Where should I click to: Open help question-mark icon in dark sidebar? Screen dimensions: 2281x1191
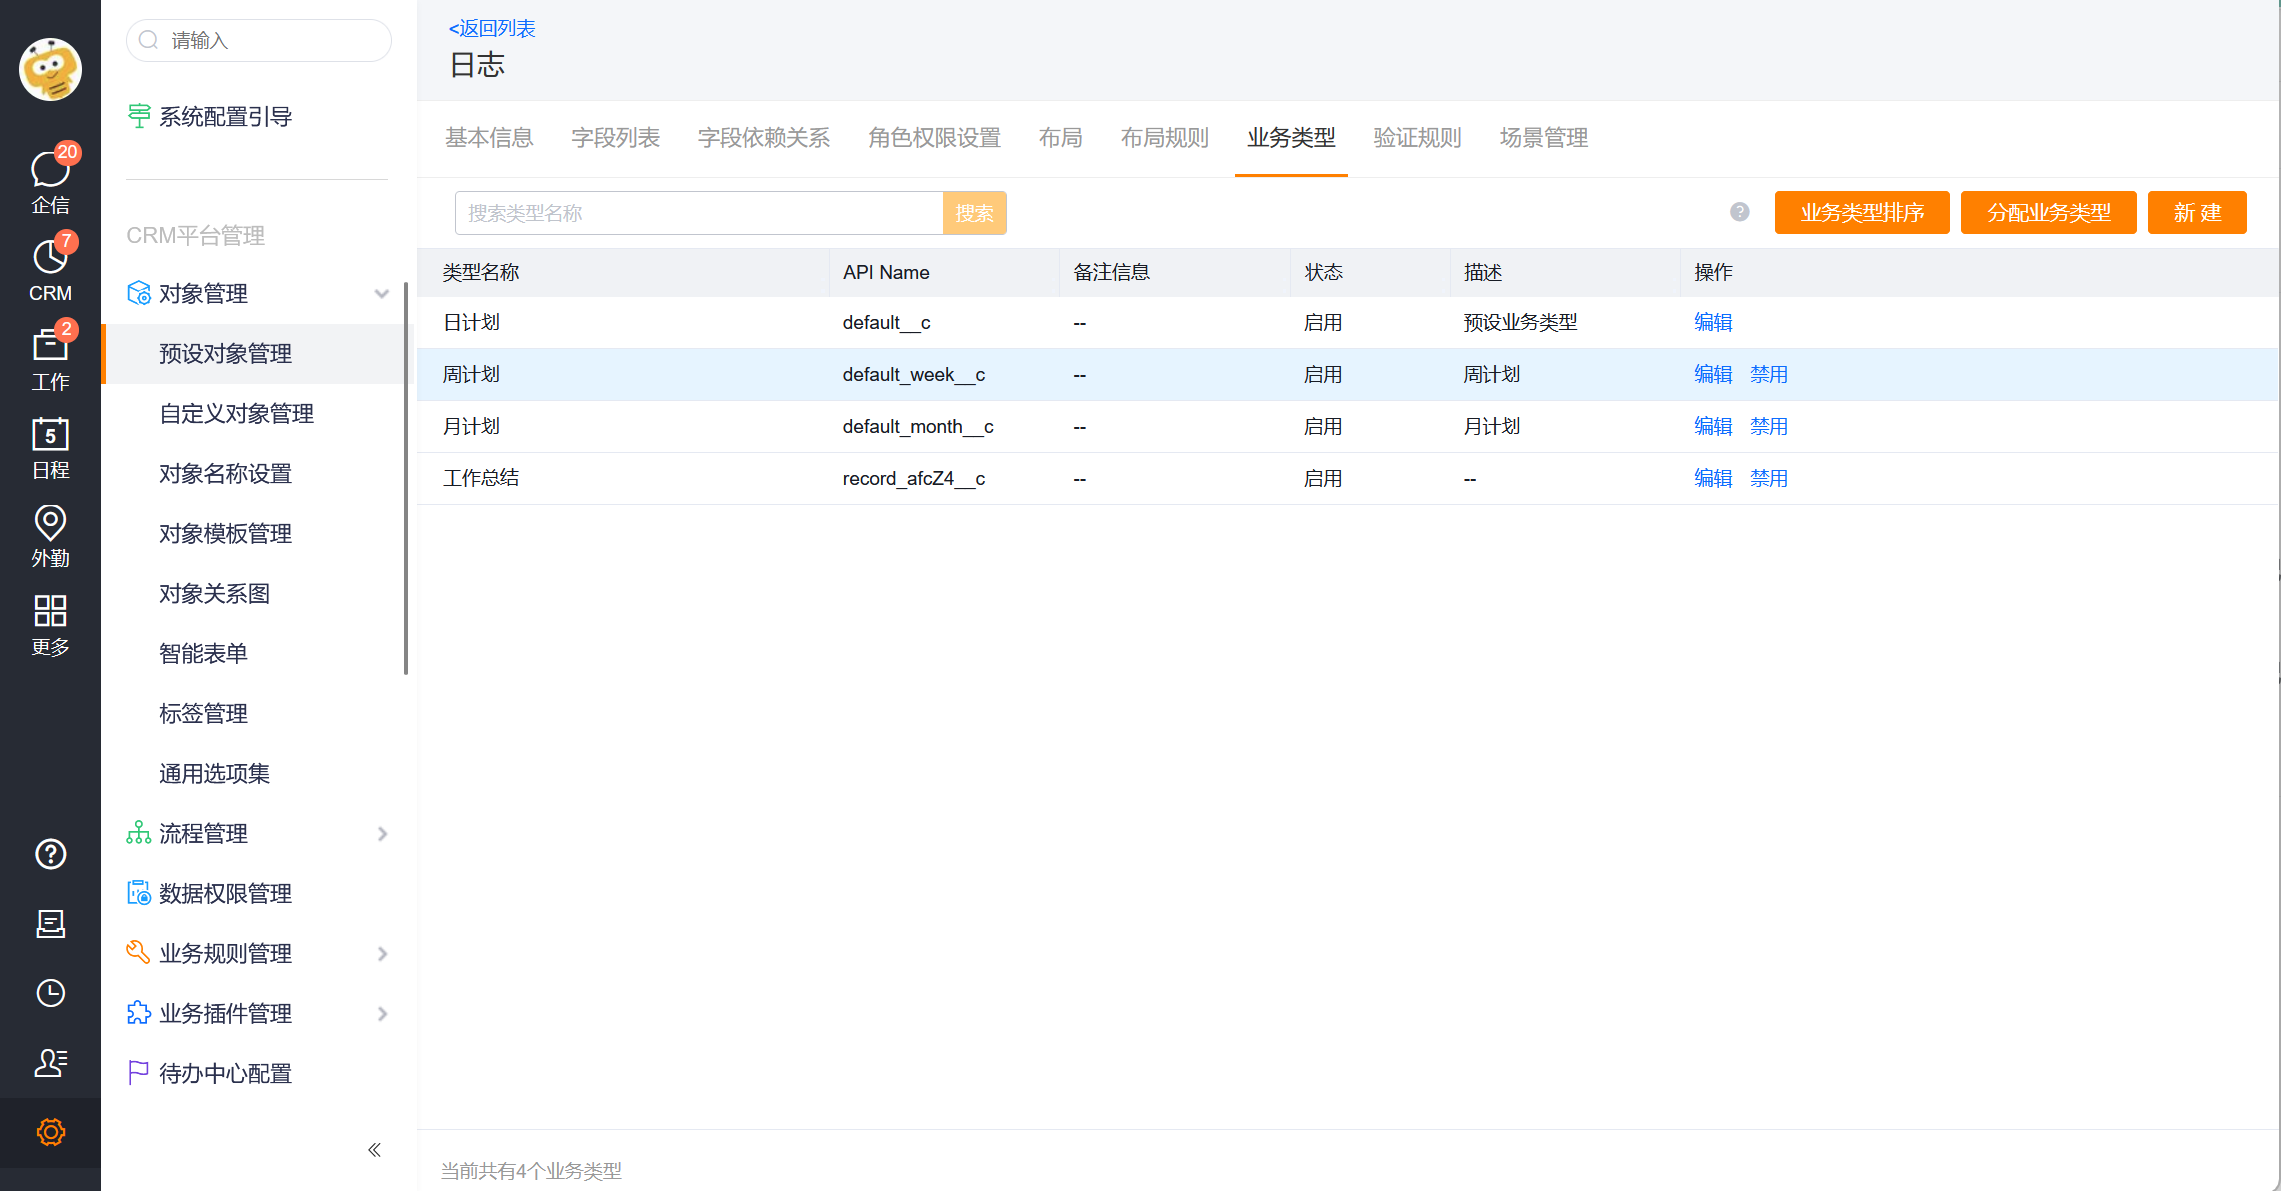coord(50,854)
